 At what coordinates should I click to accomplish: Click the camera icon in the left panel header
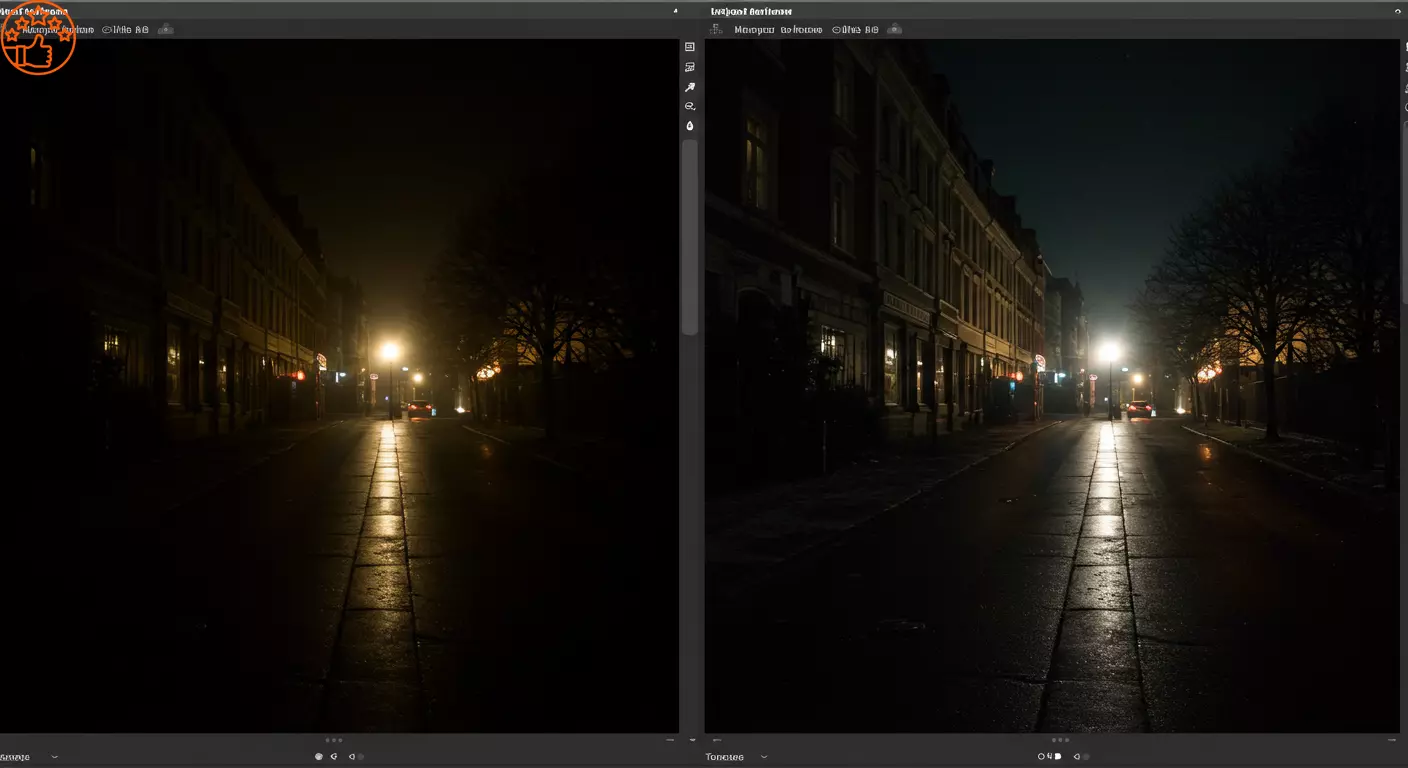[x=166, y=29]
